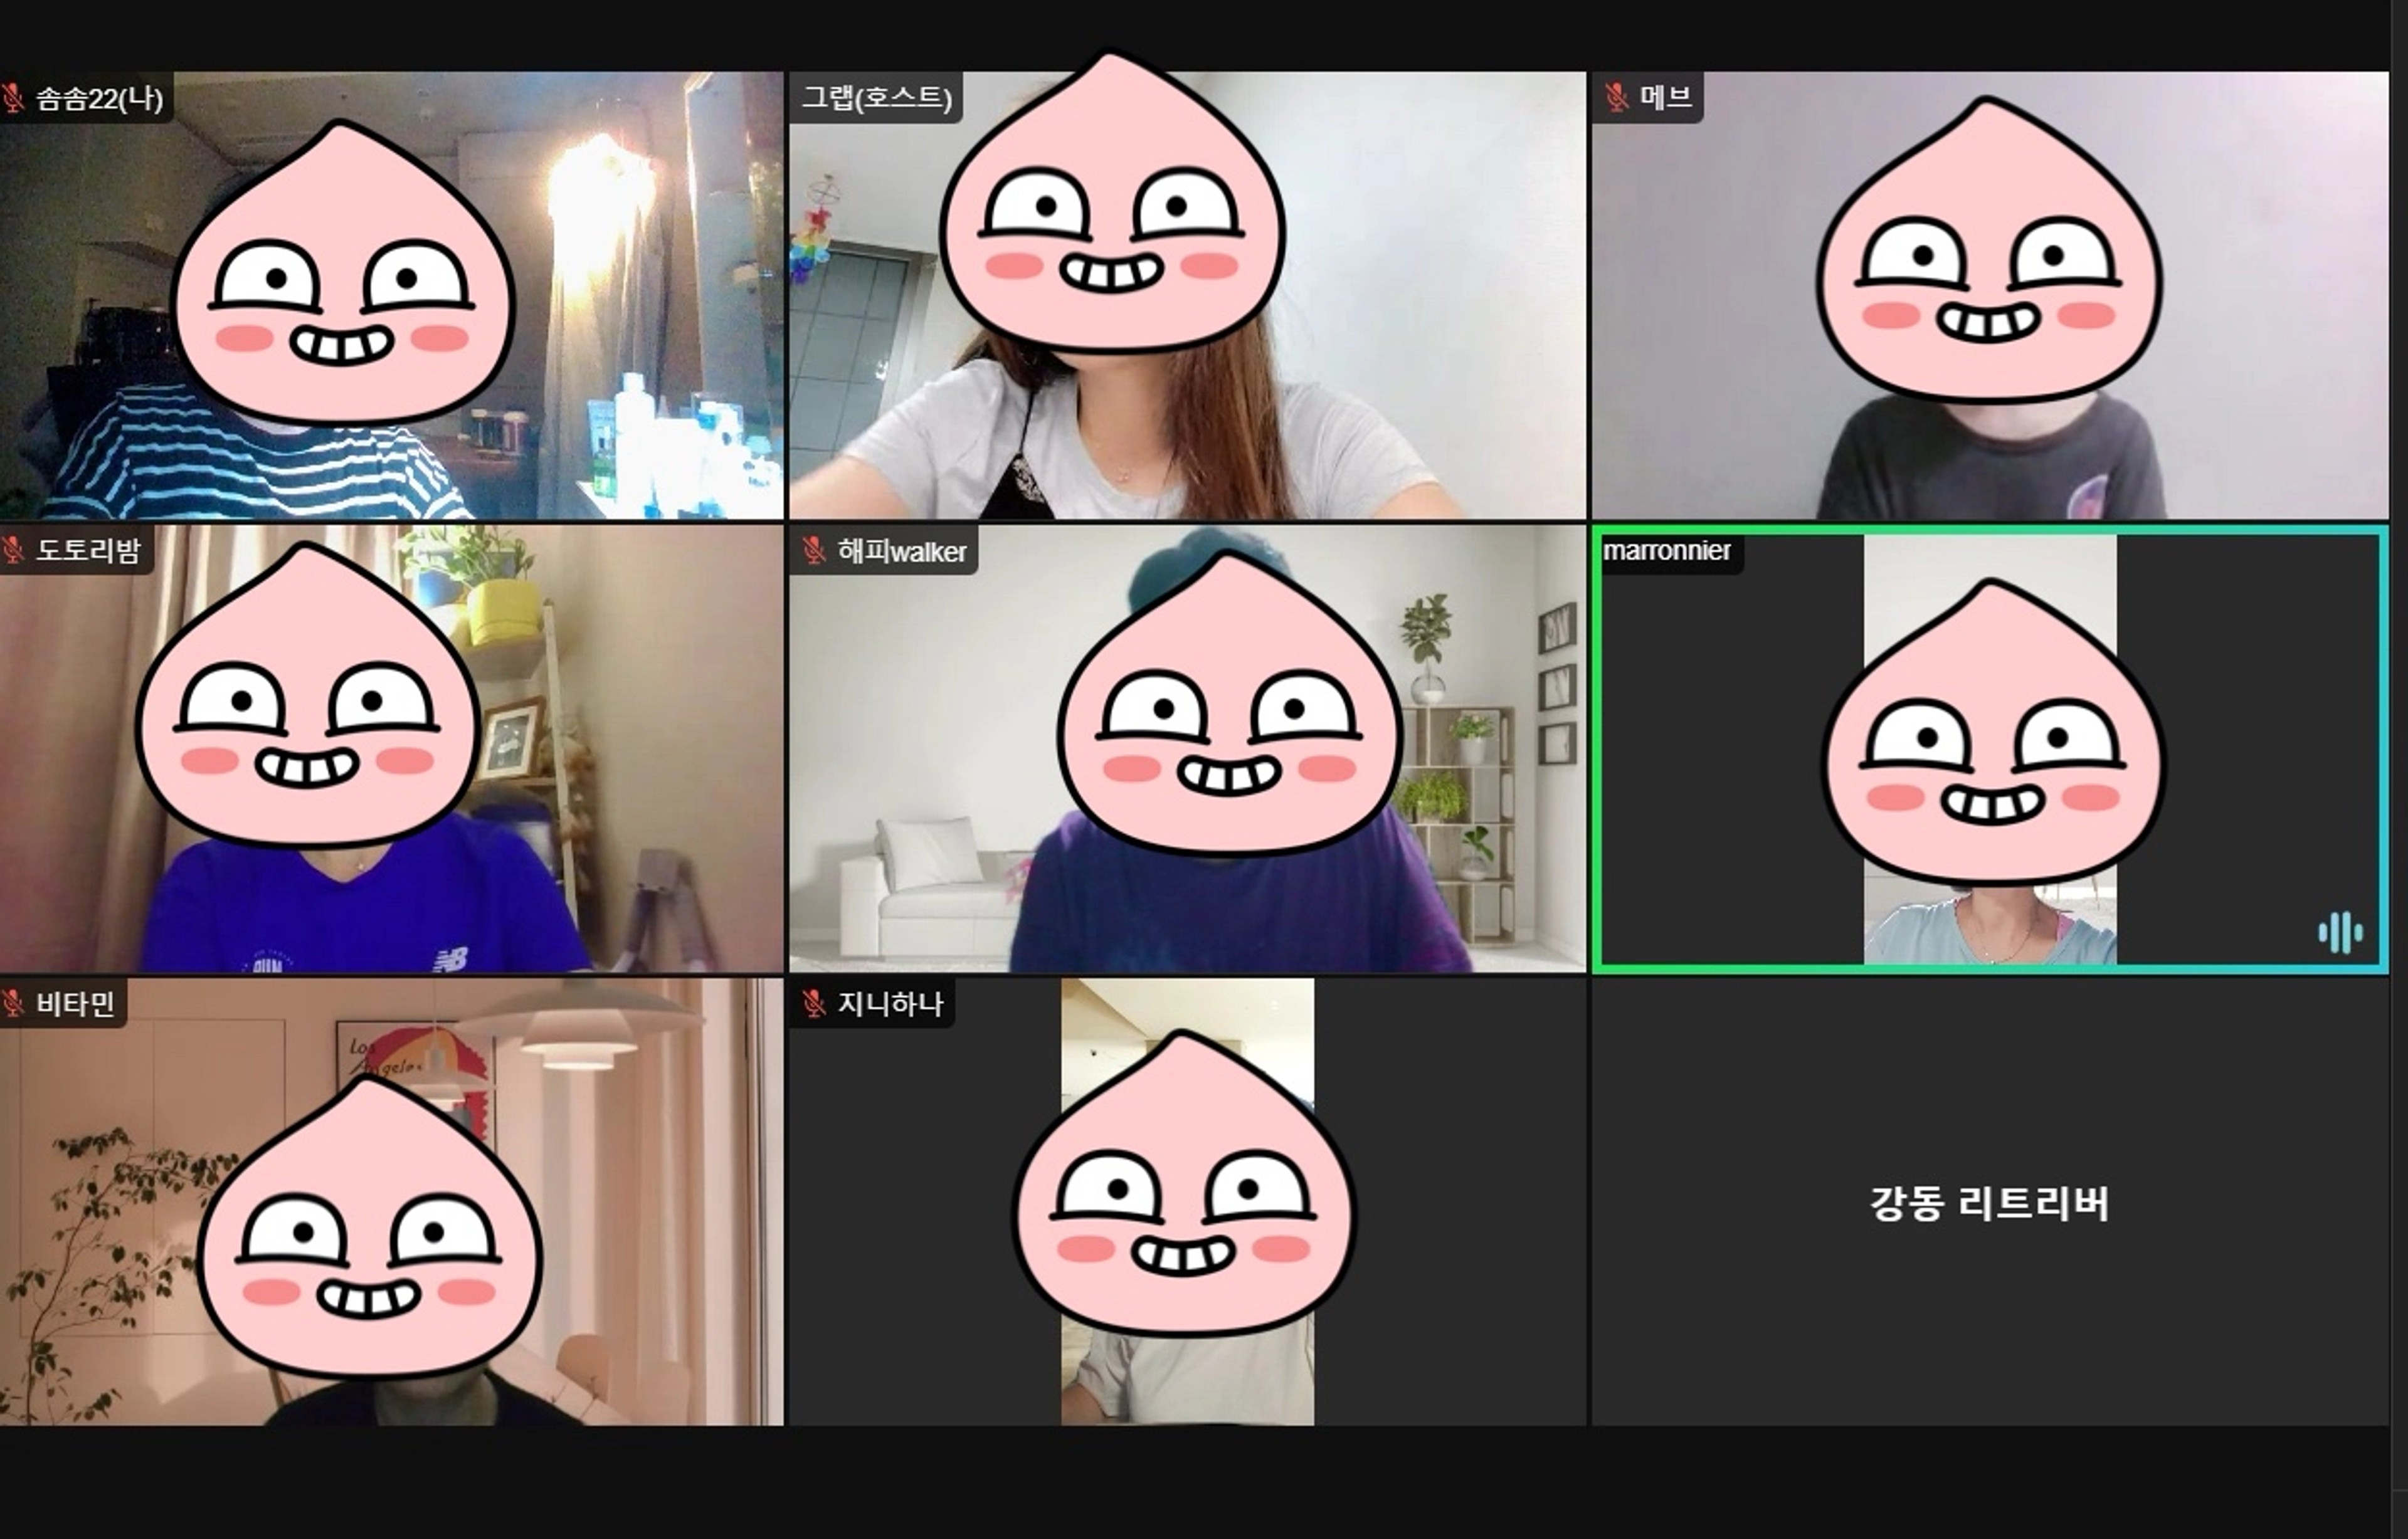Click the muted mic icon beside 지니하나

click(814, 1003)
